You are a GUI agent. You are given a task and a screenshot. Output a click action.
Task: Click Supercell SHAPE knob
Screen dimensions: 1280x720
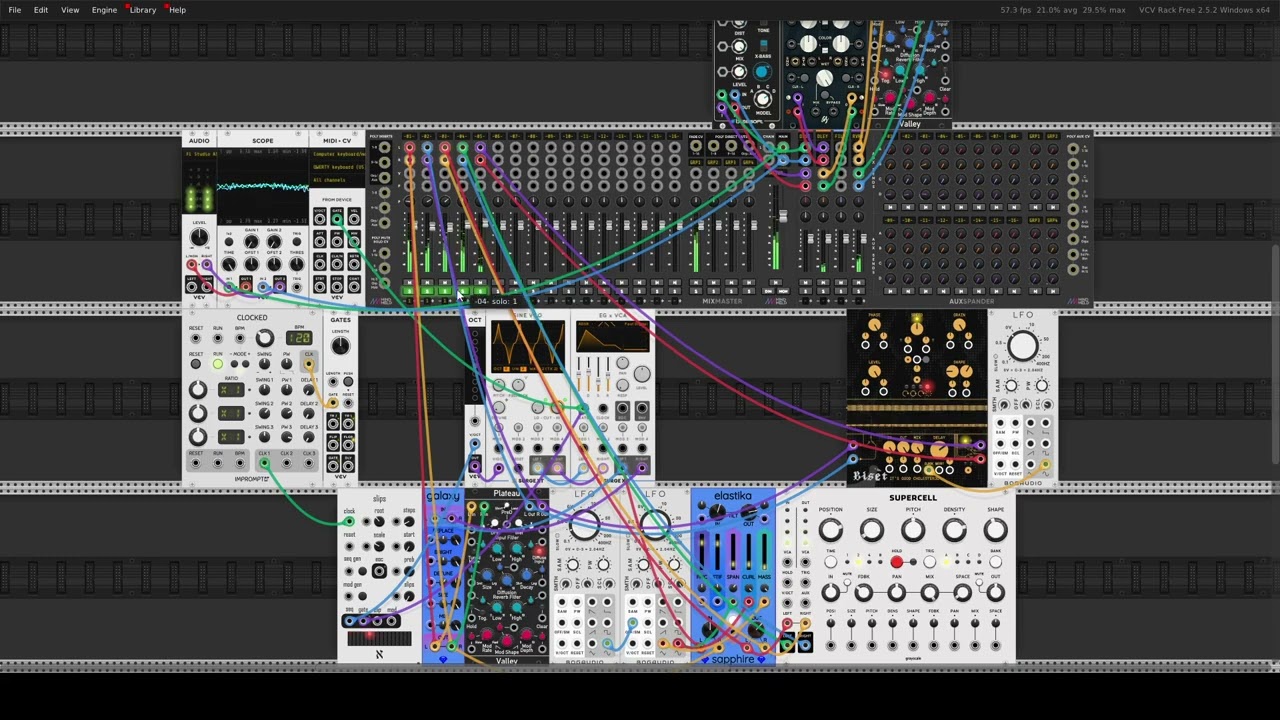996,530
